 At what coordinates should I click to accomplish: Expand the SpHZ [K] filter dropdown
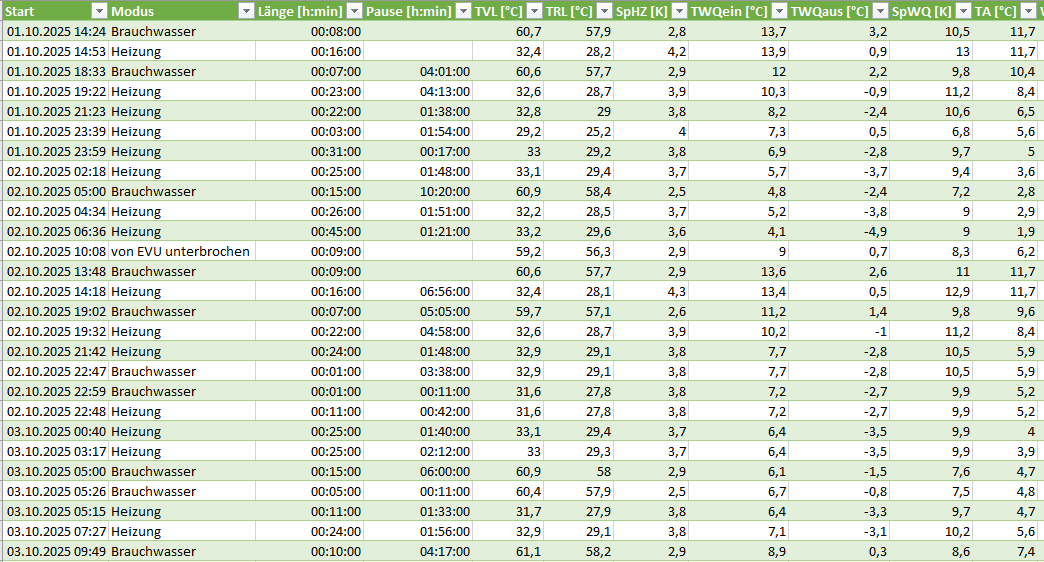(x=677, y=11)
